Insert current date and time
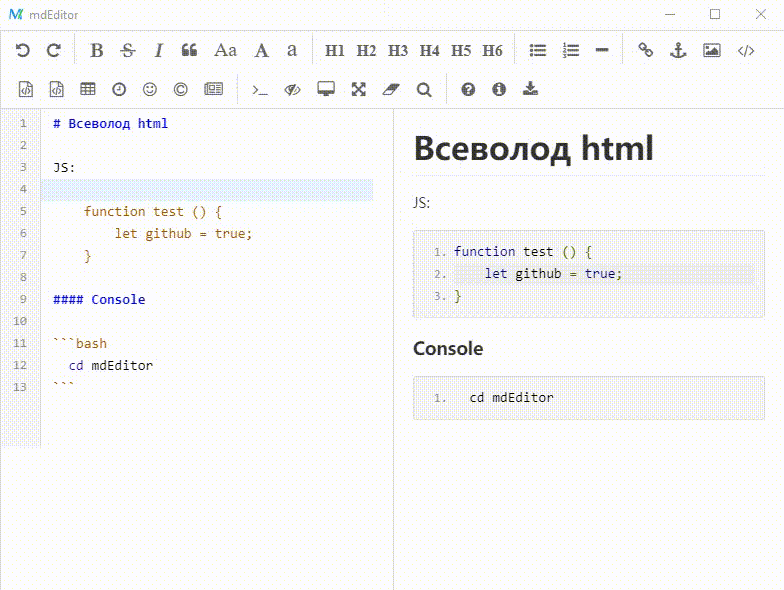Viewport: 784px width, 590px height. (119, 90)
